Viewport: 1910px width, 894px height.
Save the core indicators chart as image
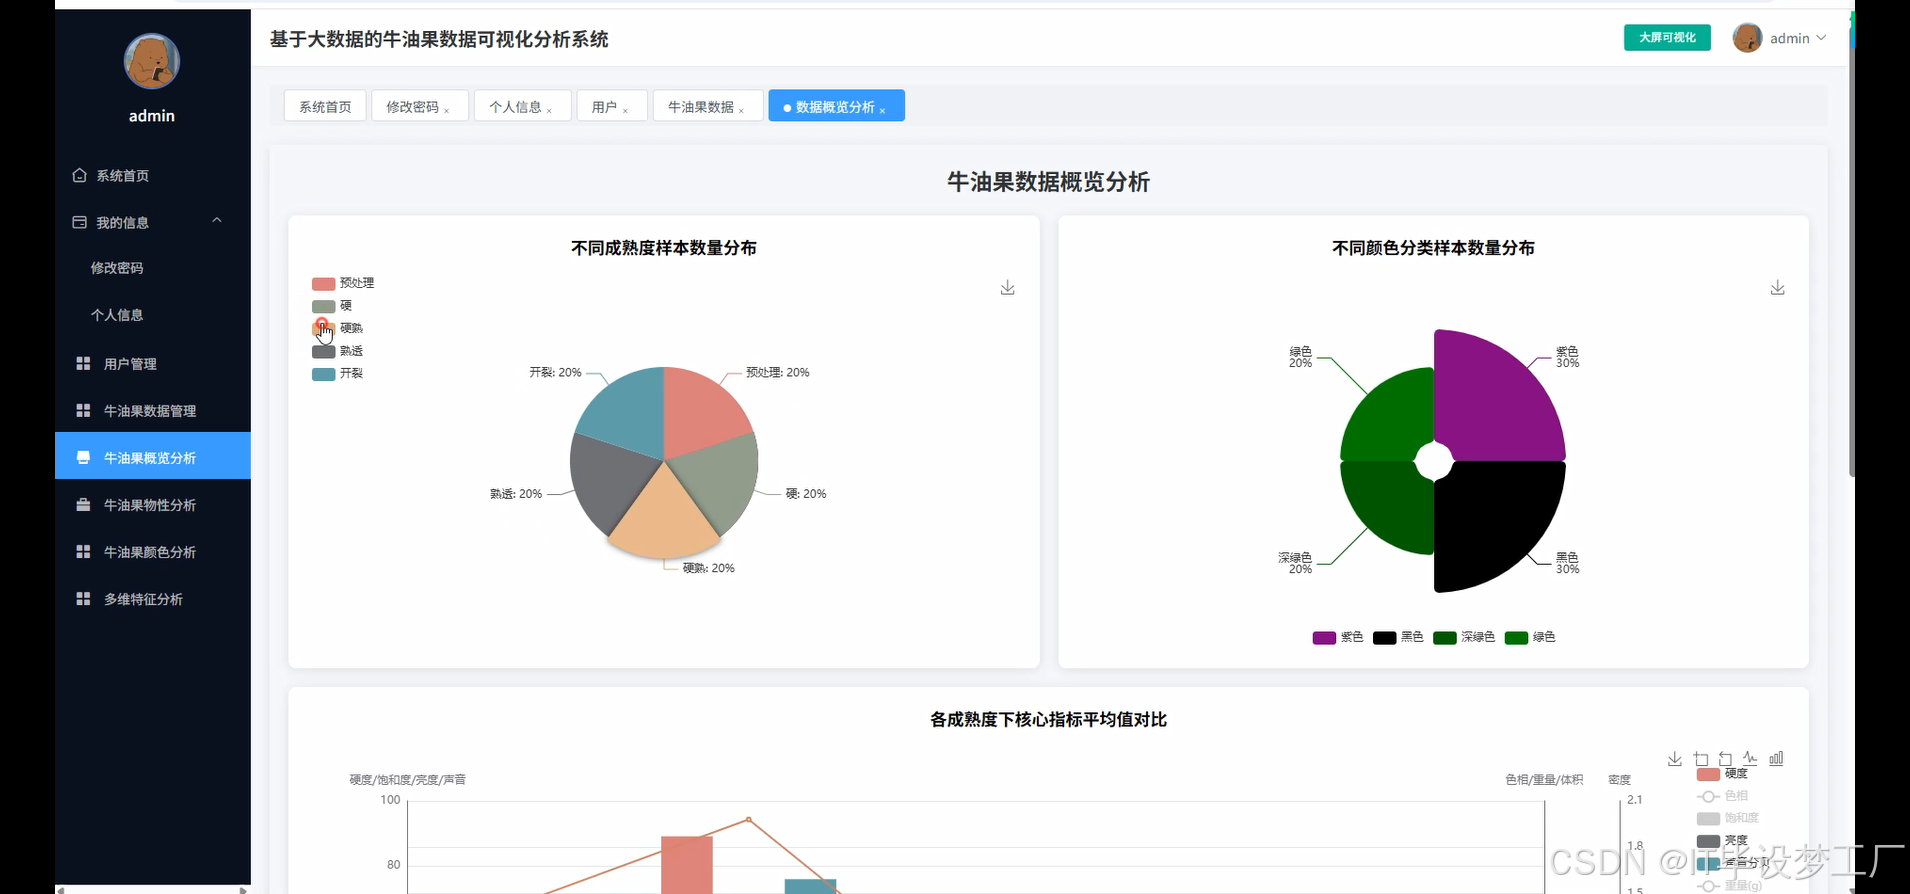point(1674,759)
